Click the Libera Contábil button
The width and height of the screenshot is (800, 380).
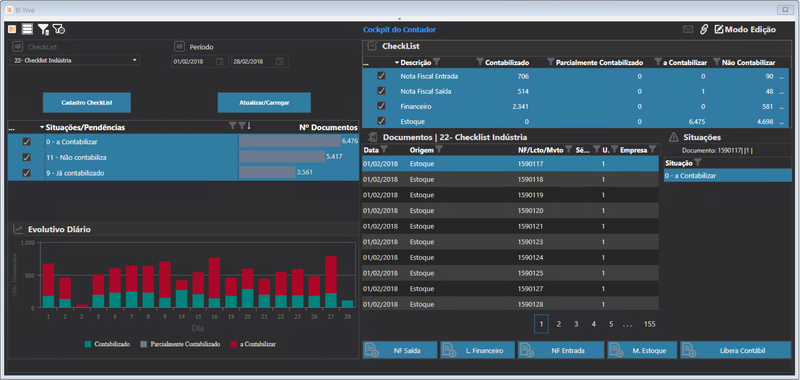(x=736, y=350)
